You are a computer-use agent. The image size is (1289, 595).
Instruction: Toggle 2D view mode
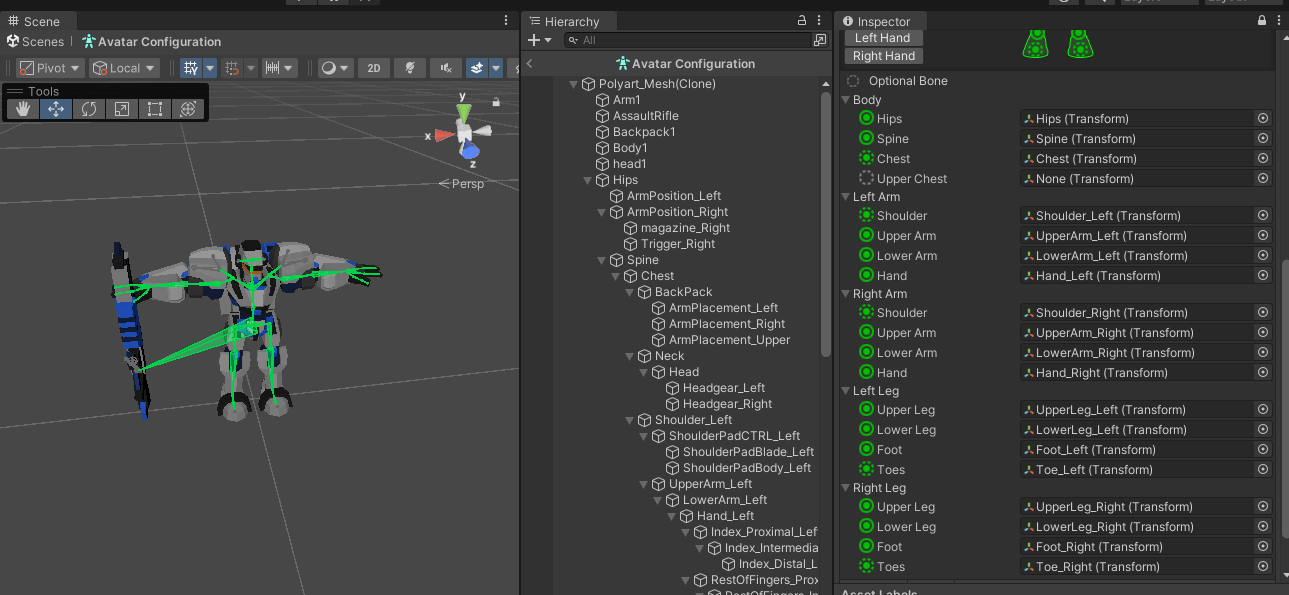point(373,68)
